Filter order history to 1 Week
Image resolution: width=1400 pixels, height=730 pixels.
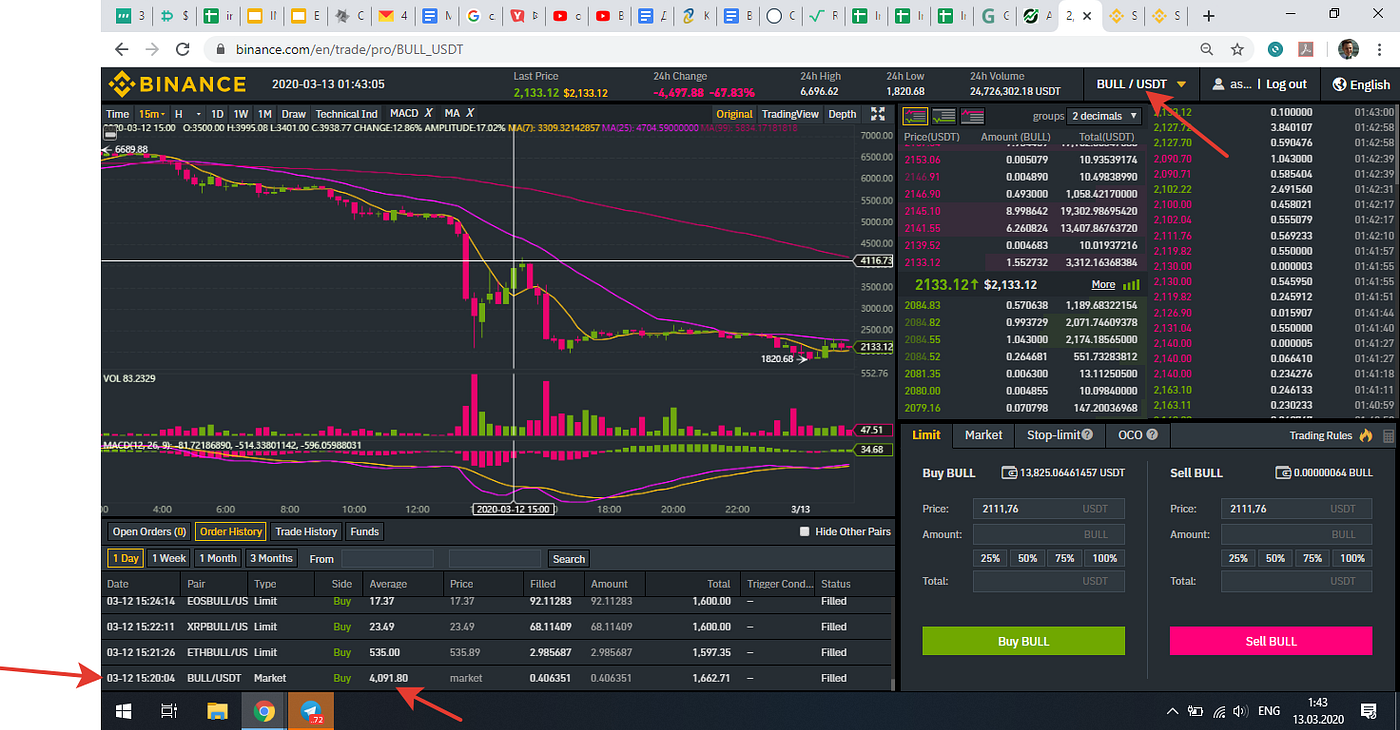[x=168, y=558]
